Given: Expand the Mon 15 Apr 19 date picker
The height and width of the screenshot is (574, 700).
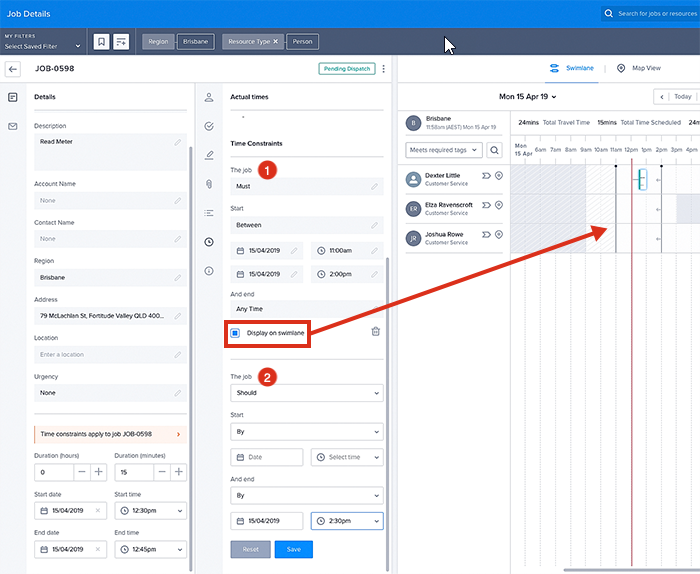Looking at the screenshot, I should pos(528,96).
